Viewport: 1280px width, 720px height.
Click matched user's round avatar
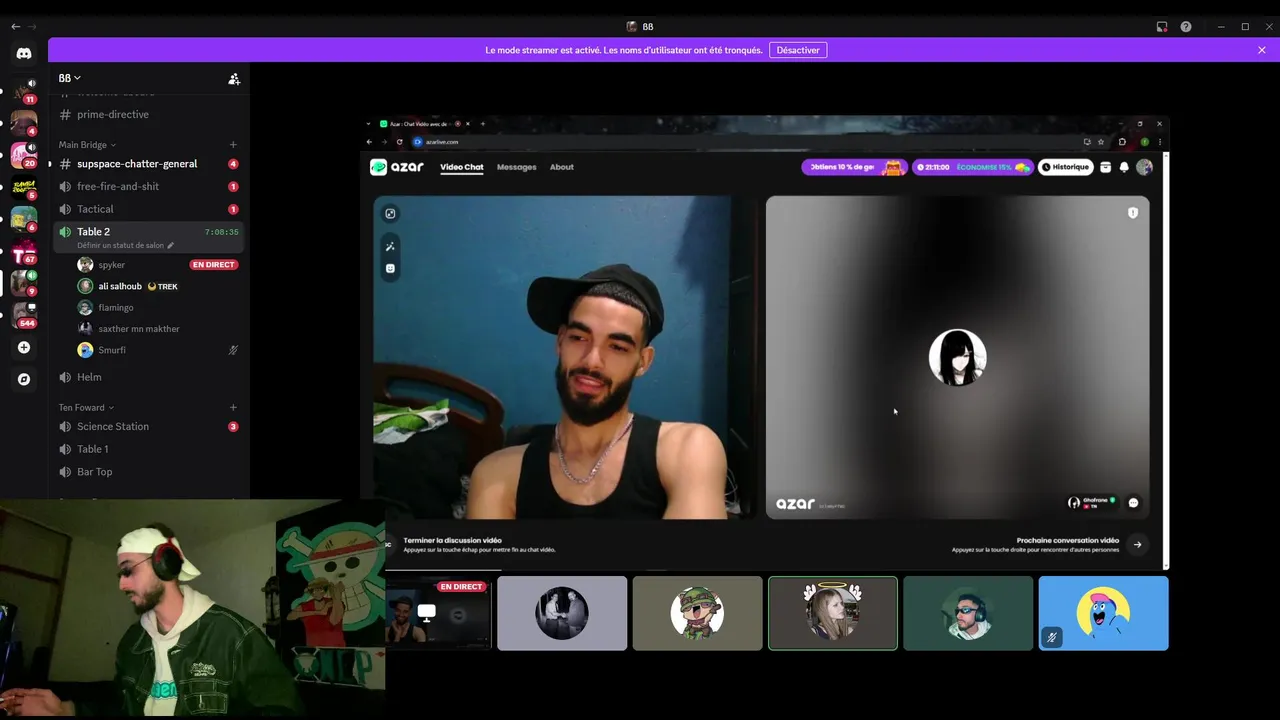coord(957,357)
